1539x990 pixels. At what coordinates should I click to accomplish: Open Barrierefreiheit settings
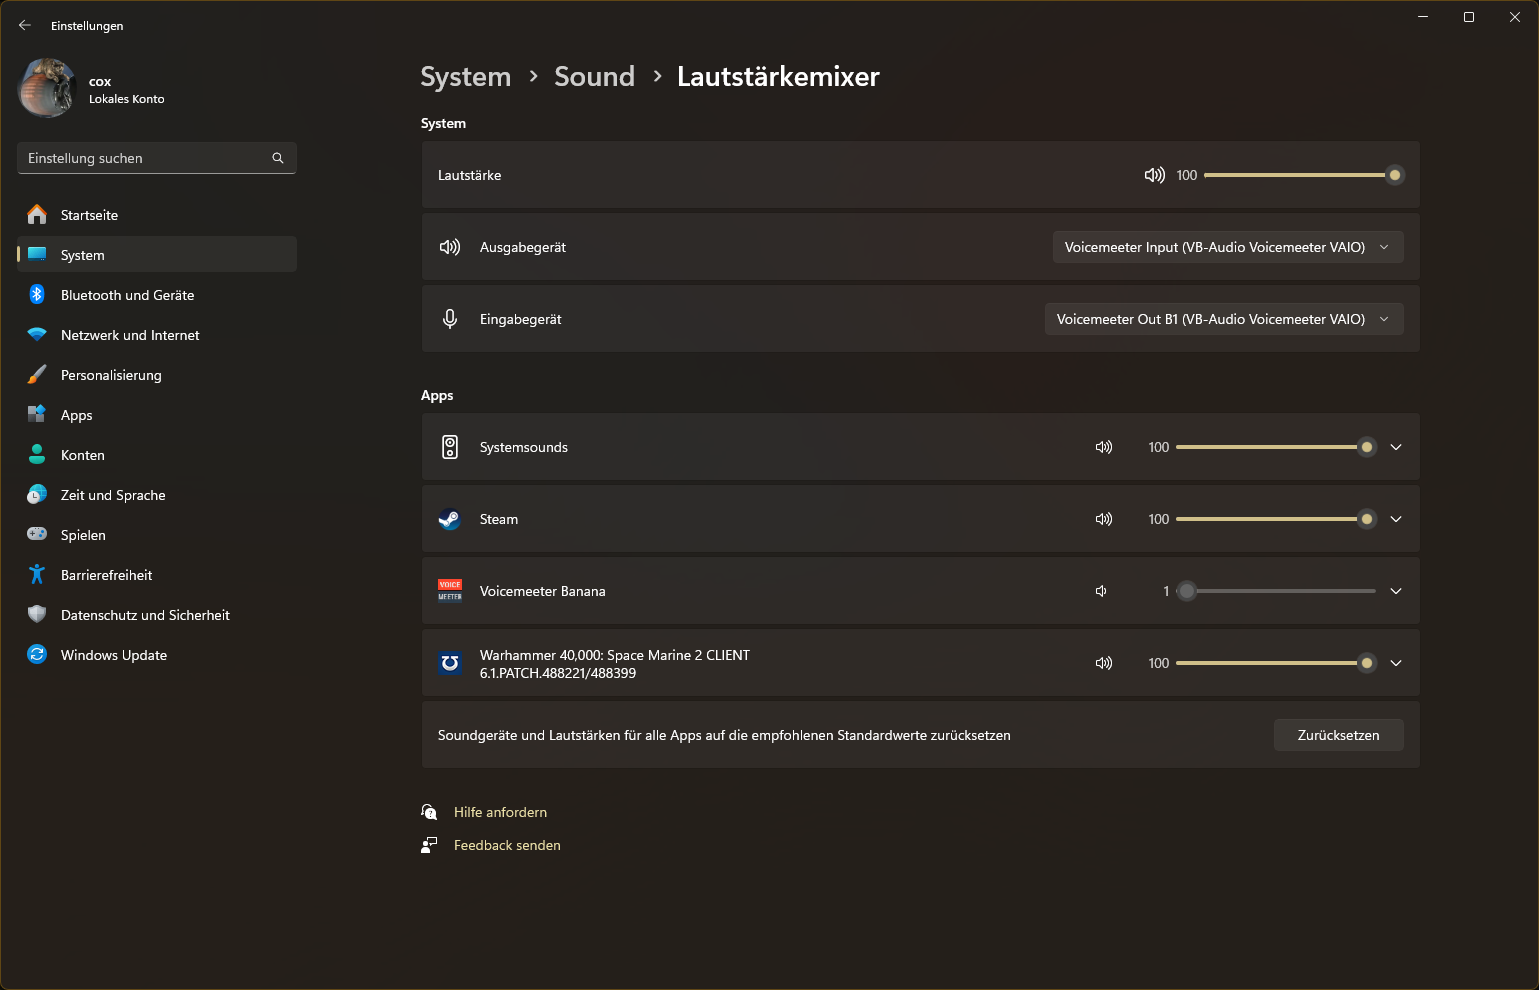157,575
